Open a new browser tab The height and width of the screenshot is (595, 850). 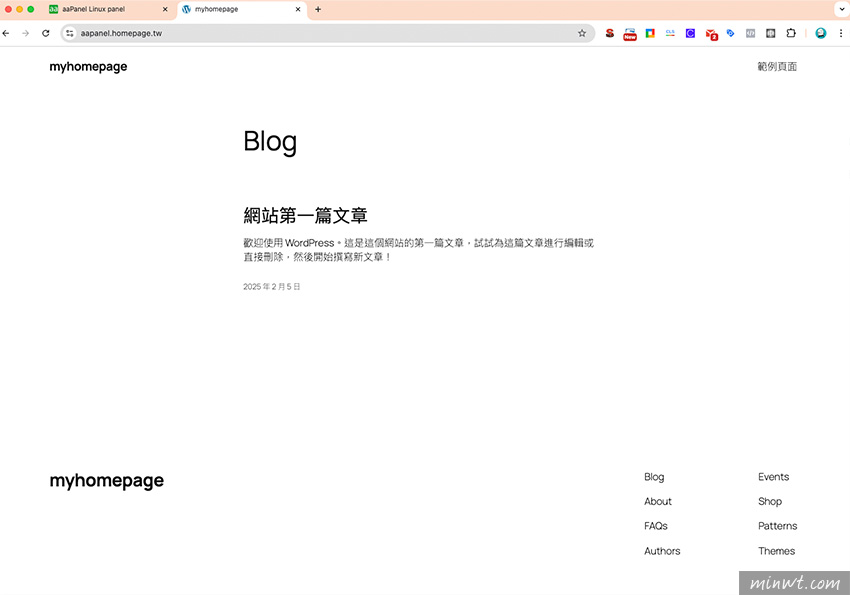pos(318,9)
